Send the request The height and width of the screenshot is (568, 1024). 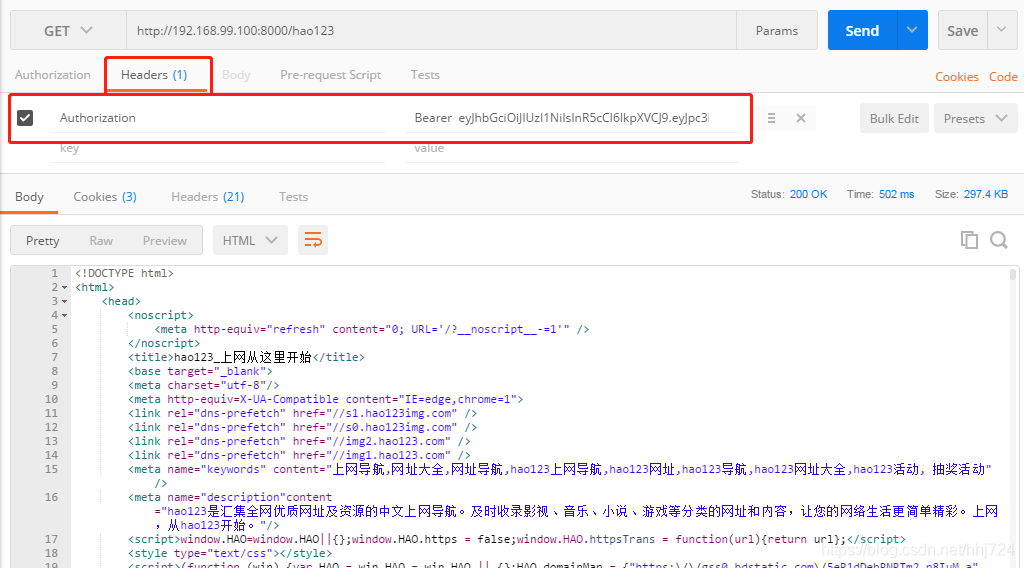pos(862,31)
